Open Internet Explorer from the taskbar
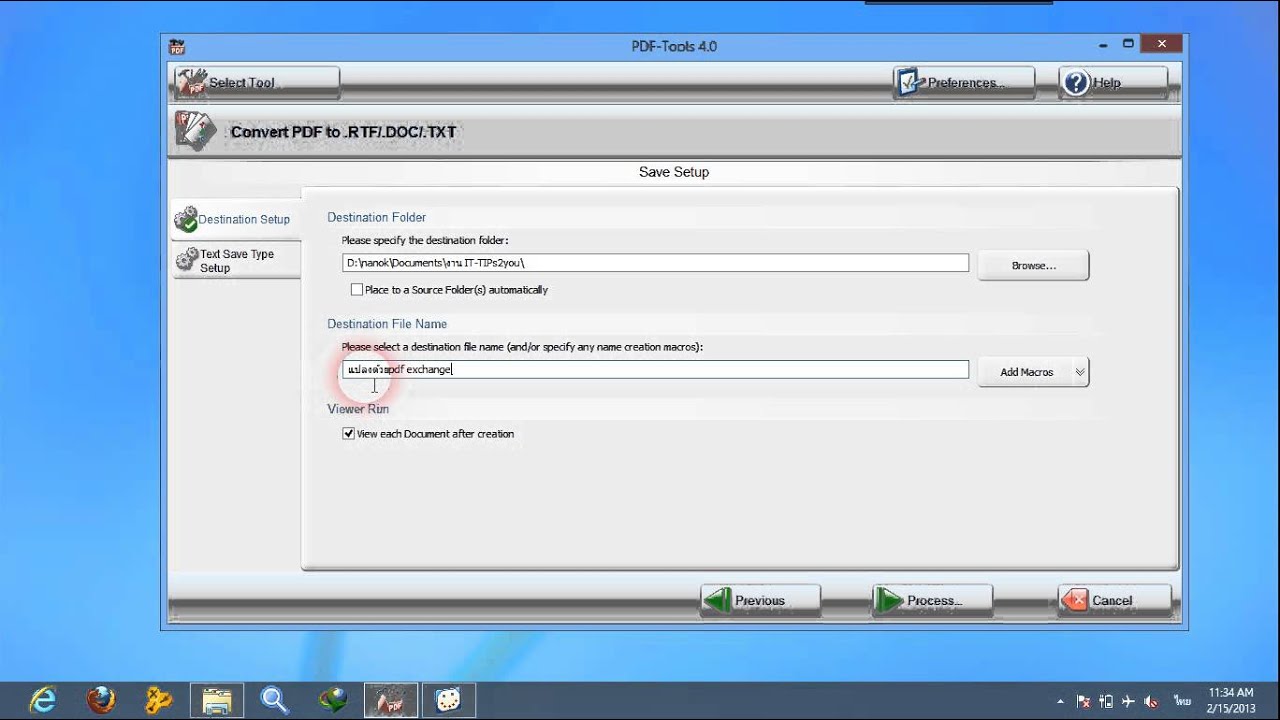 (43, 700)
